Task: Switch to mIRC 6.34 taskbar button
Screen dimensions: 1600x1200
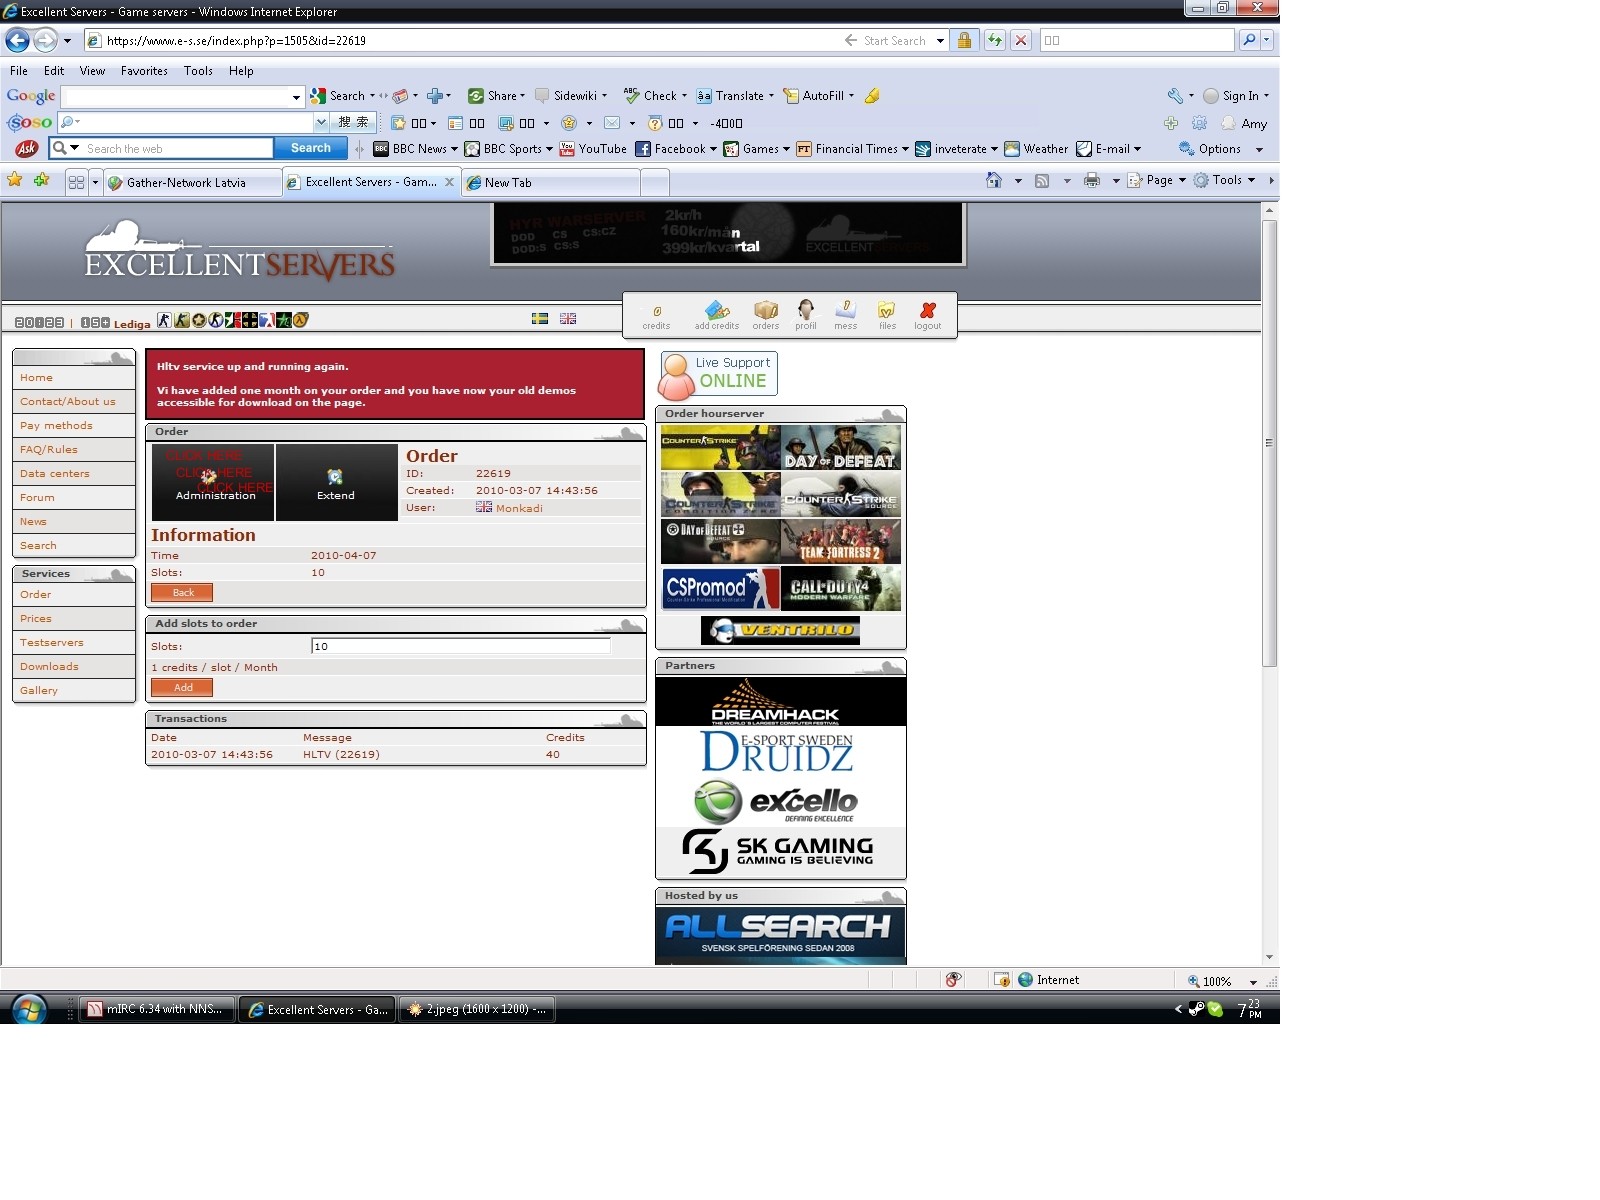Action: [158, 1009]
